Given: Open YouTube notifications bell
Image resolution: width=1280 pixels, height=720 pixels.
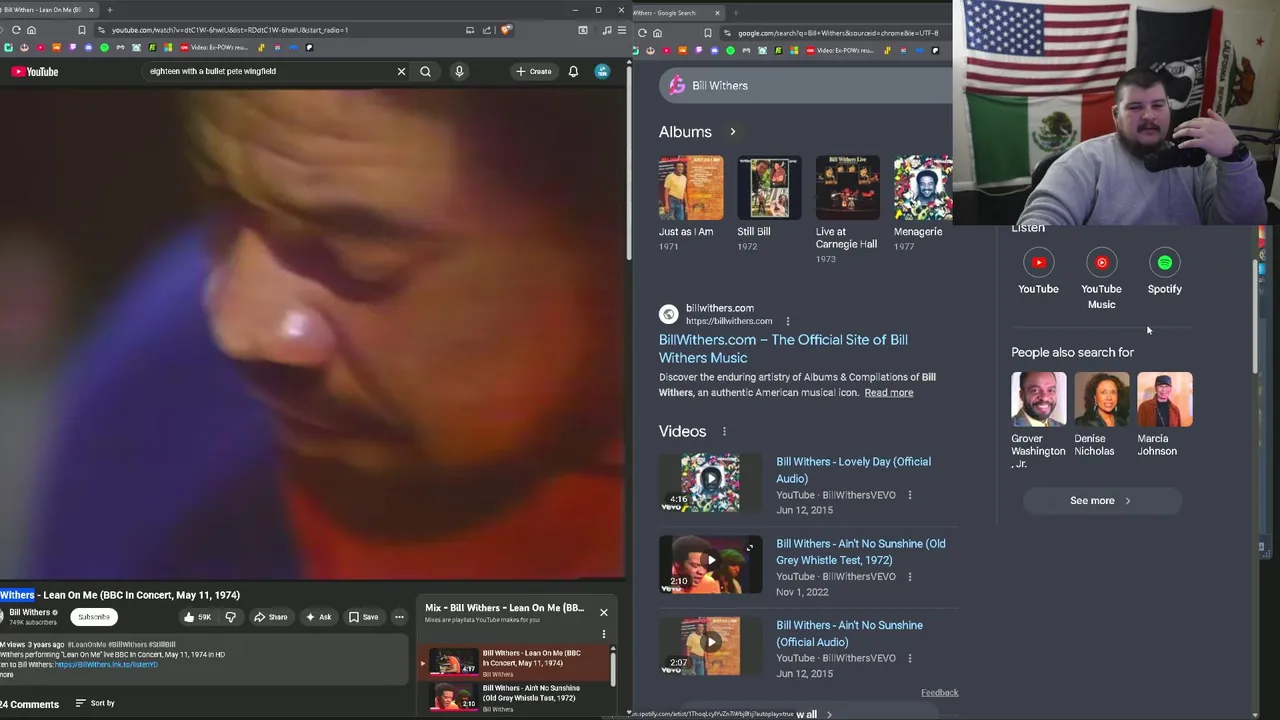Looking at the screenshot, I should click(x=573, y=71).
